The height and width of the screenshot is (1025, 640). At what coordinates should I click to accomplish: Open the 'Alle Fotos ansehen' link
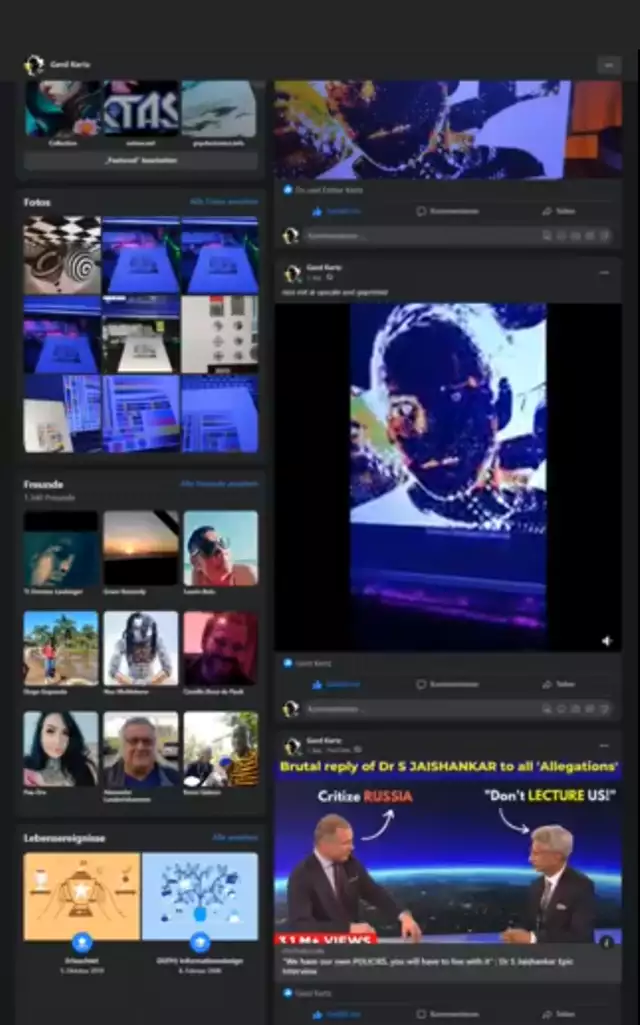click(224, 202)
